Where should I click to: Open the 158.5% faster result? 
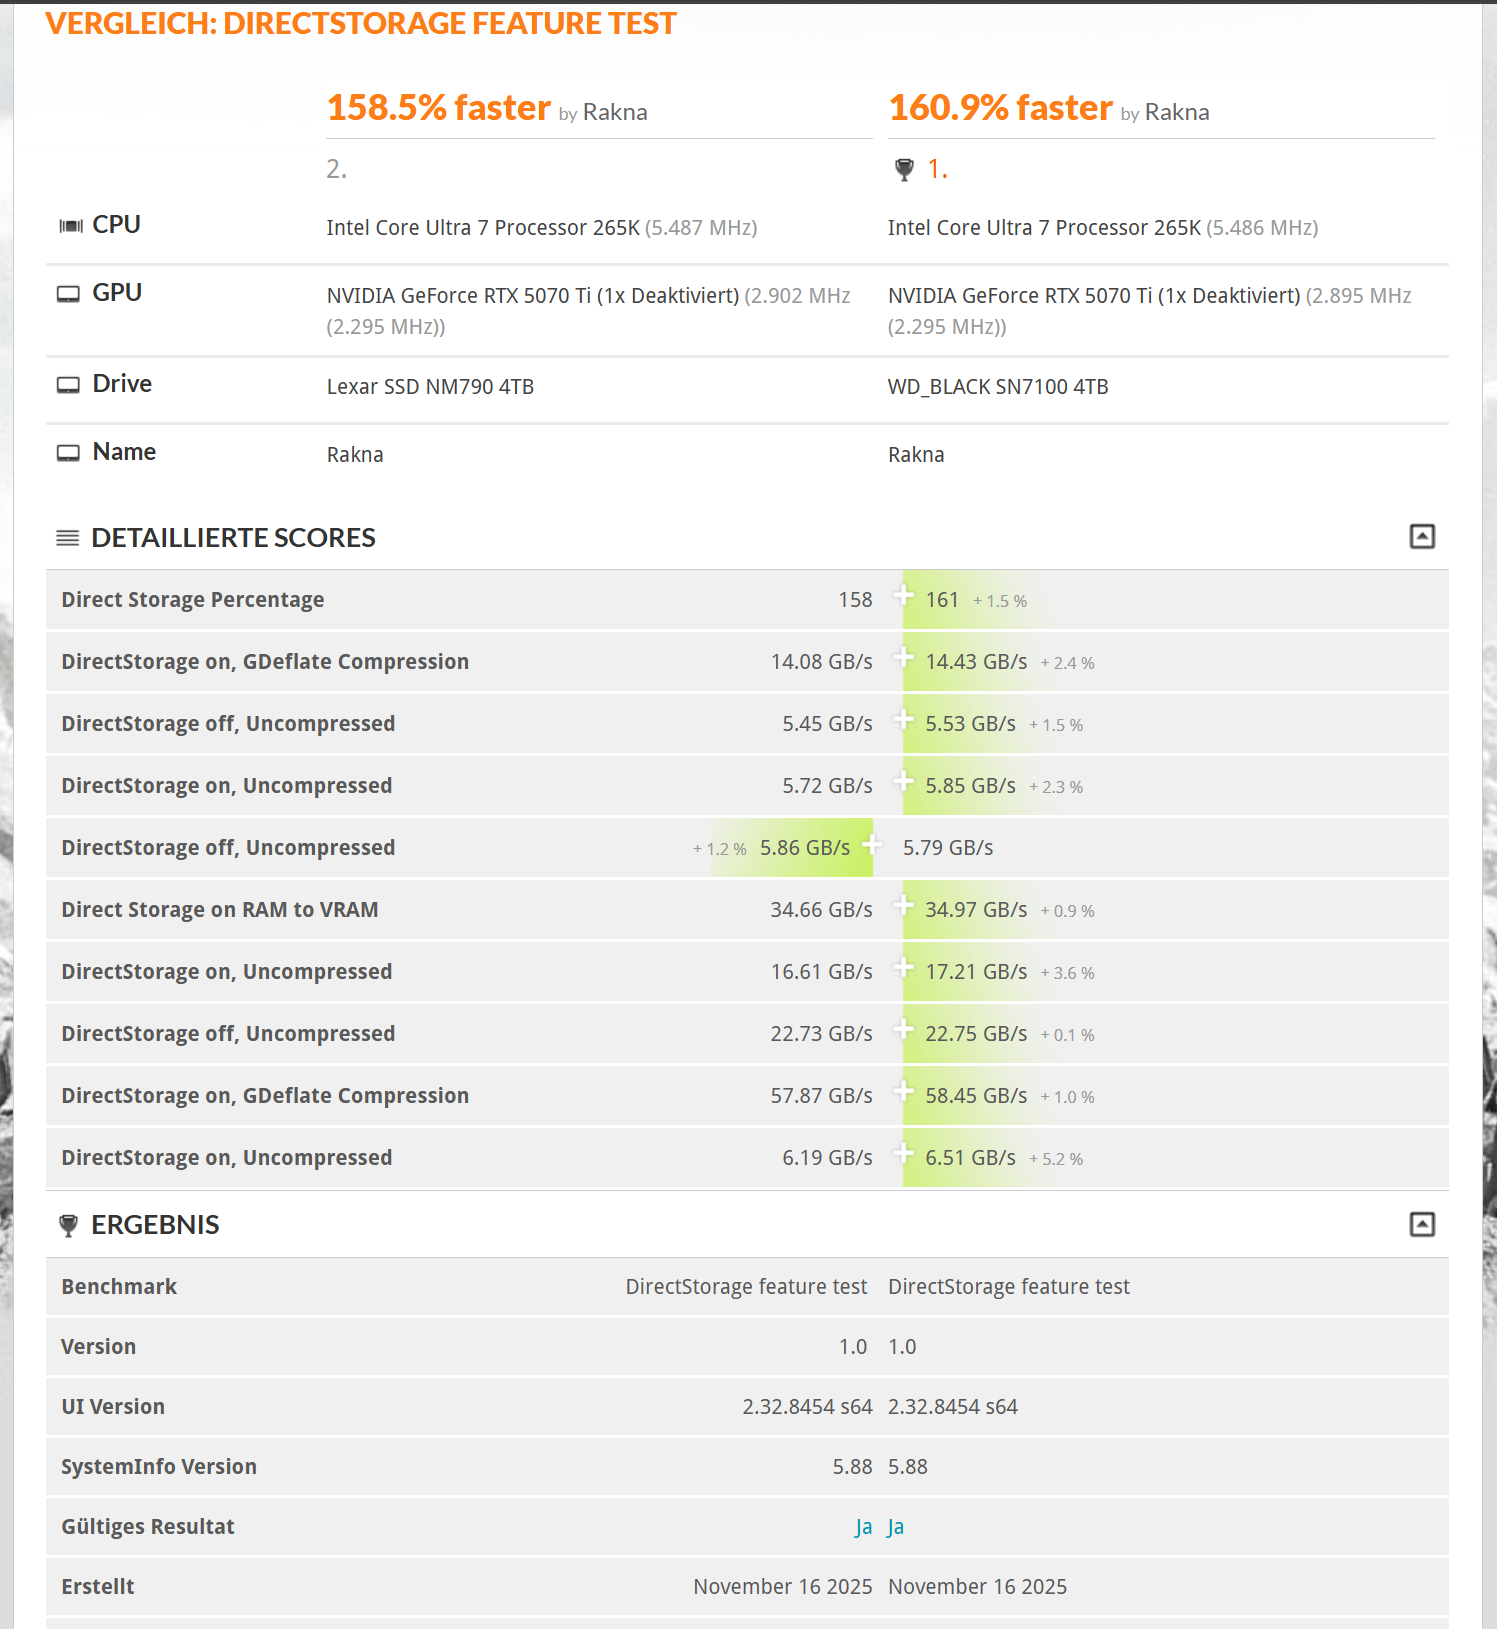[439, 107]
